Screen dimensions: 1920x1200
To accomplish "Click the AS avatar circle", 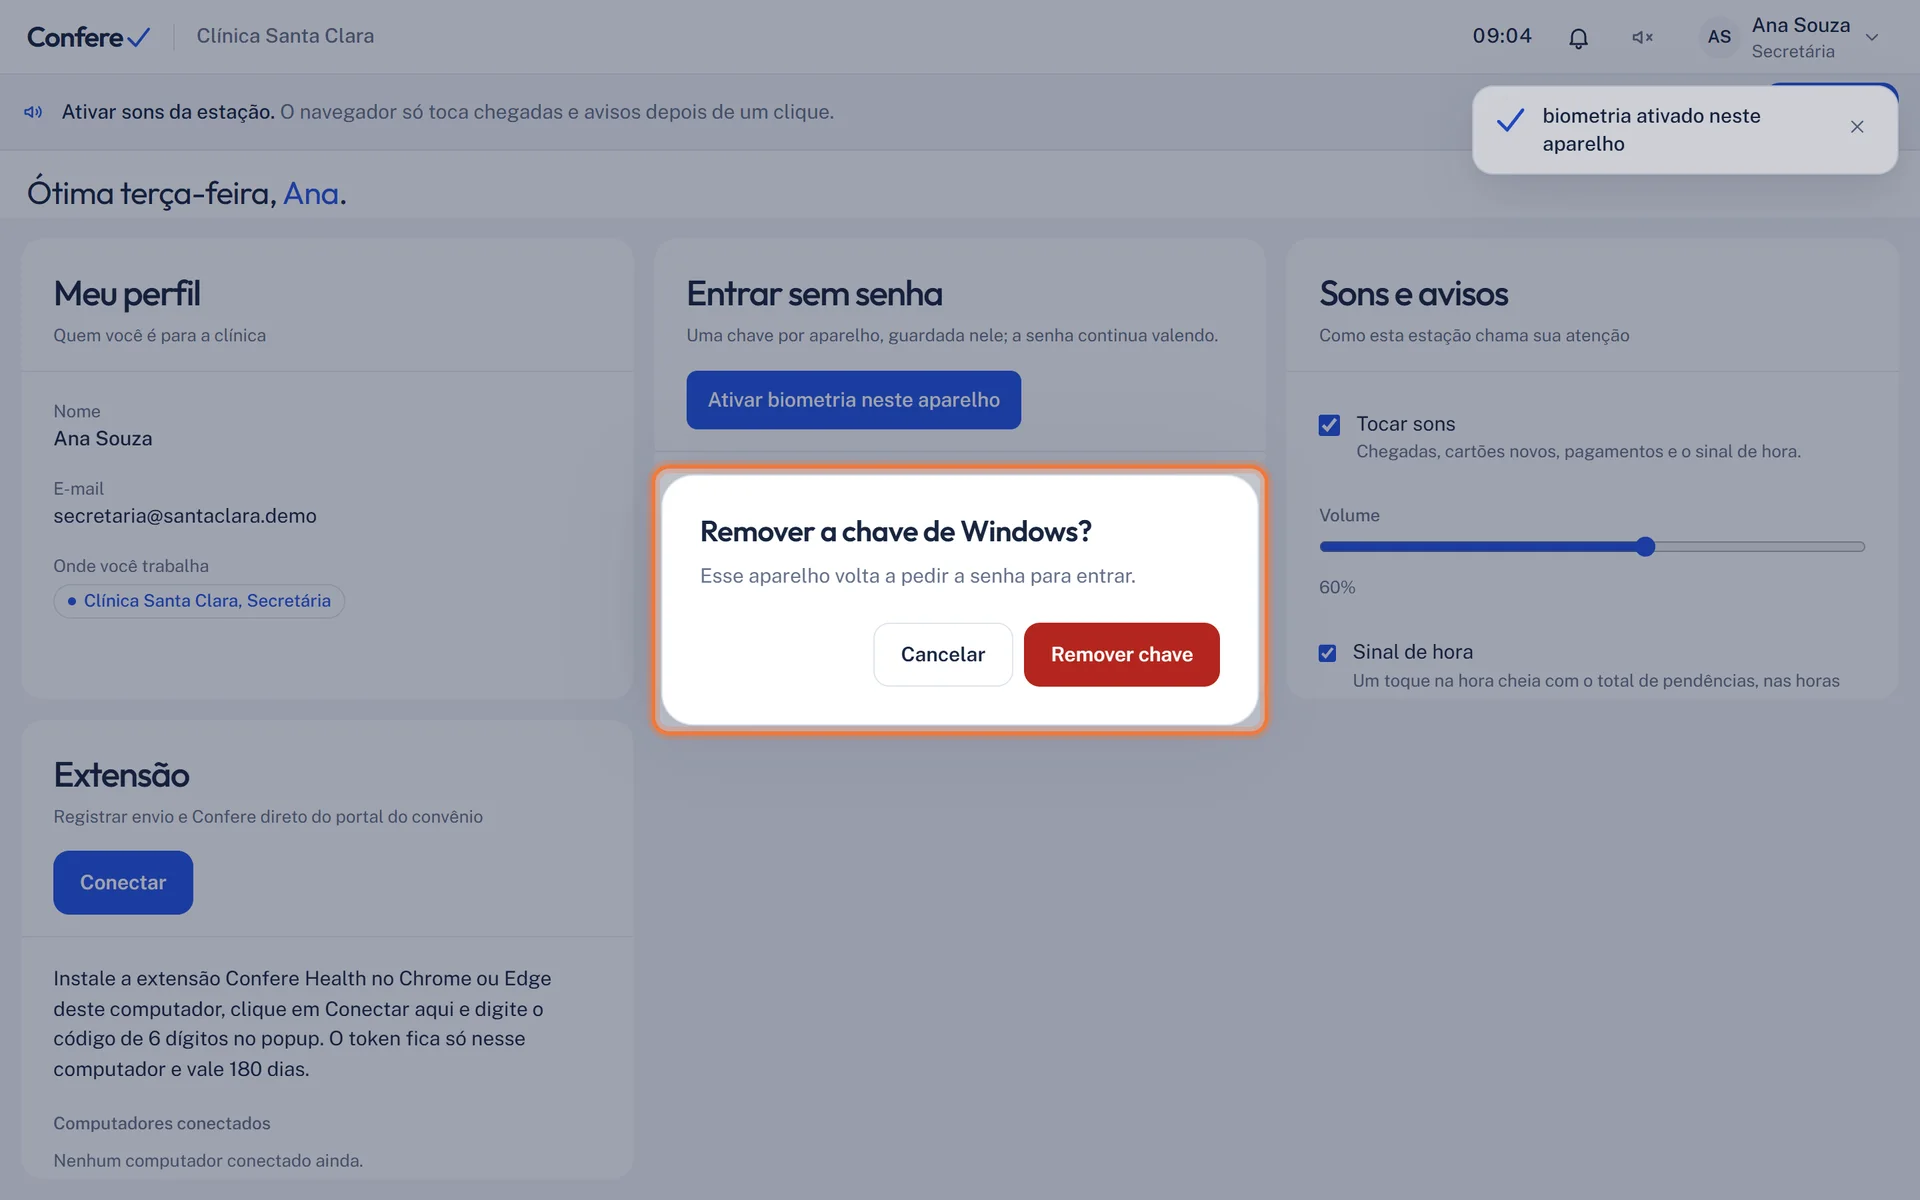I will [x=1719, y=37].
